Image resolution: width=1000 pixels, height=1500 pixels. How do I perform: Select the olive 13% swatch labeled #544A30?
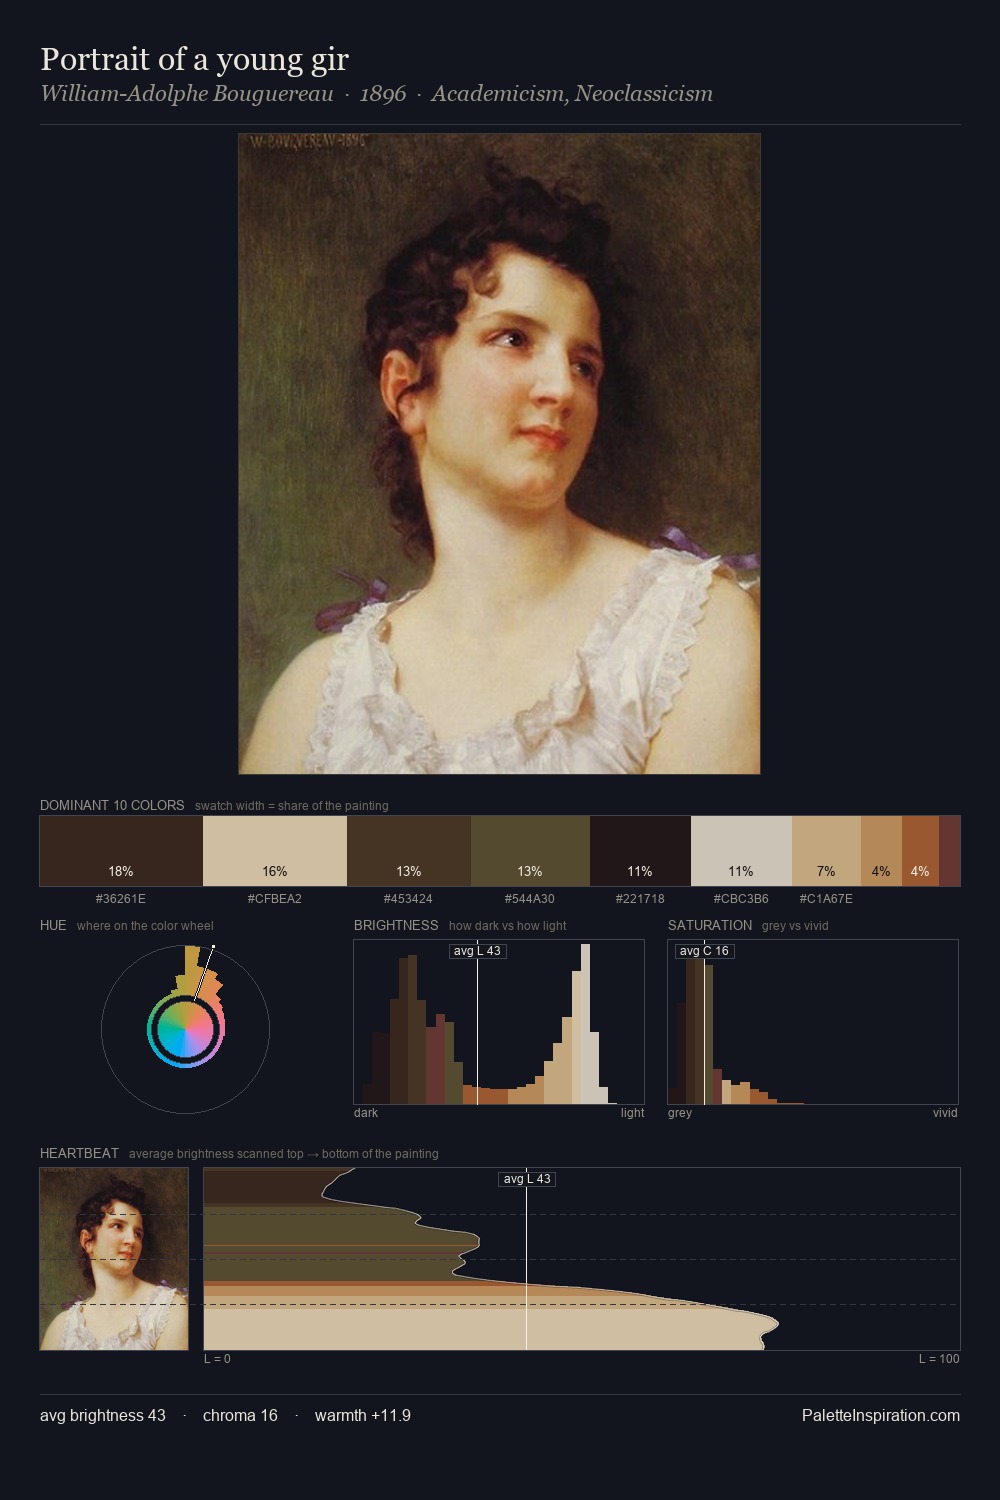530,851
